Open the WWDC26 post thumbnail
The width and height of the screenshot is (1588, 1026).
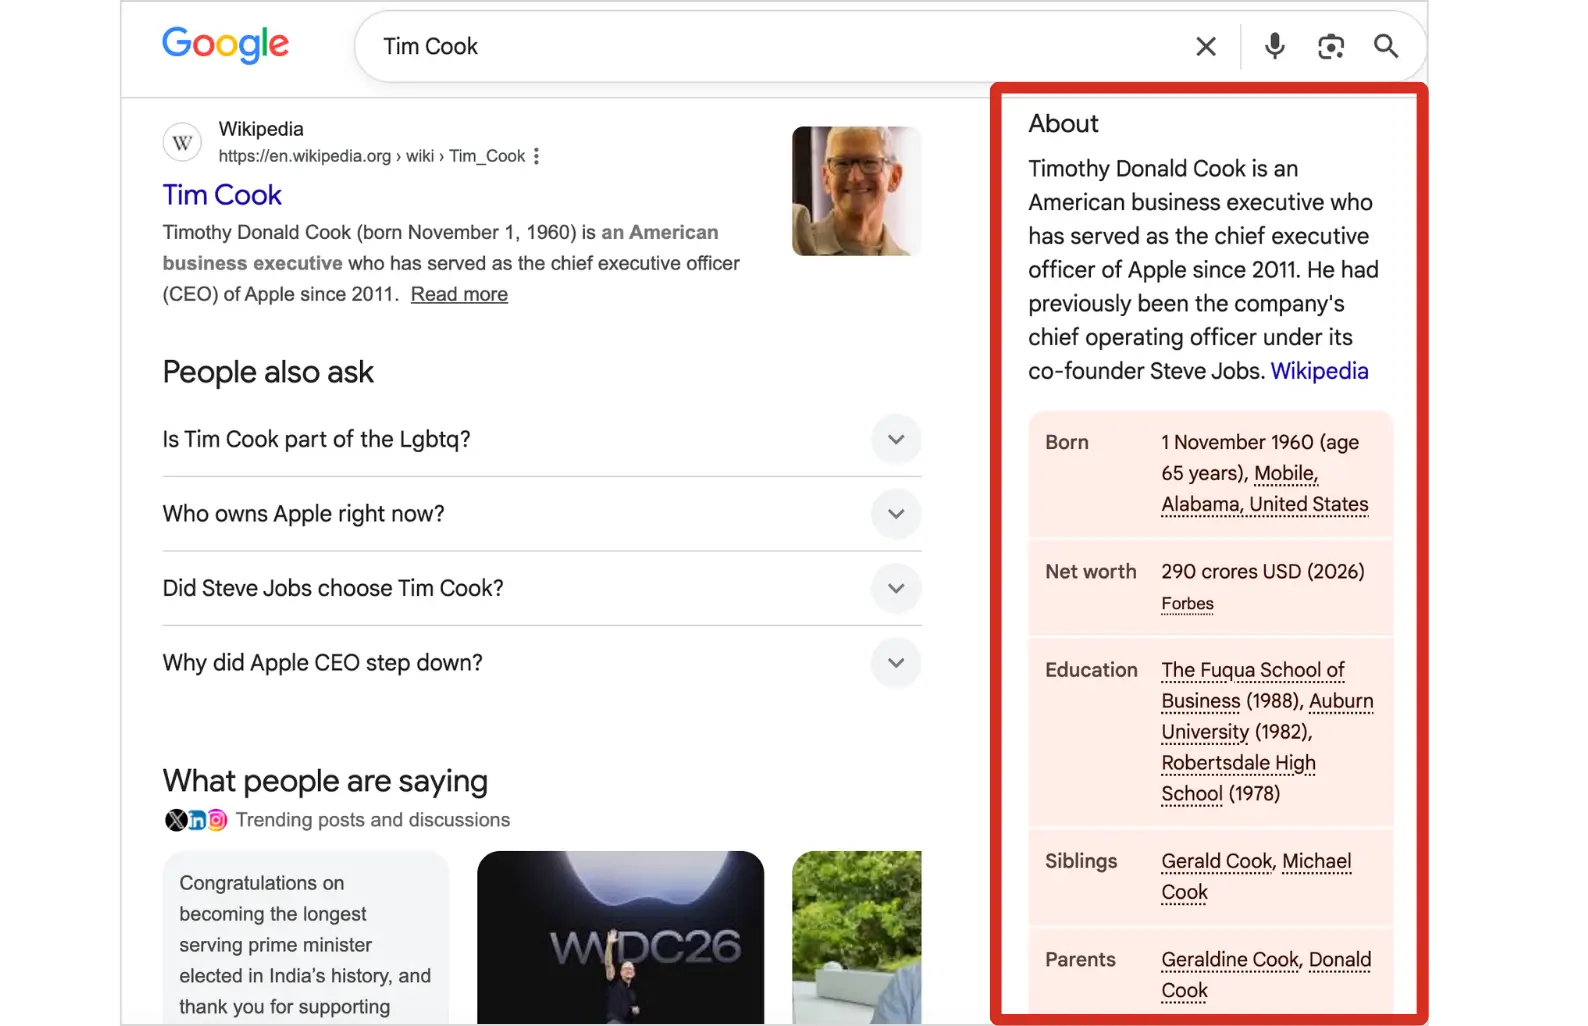620,937
